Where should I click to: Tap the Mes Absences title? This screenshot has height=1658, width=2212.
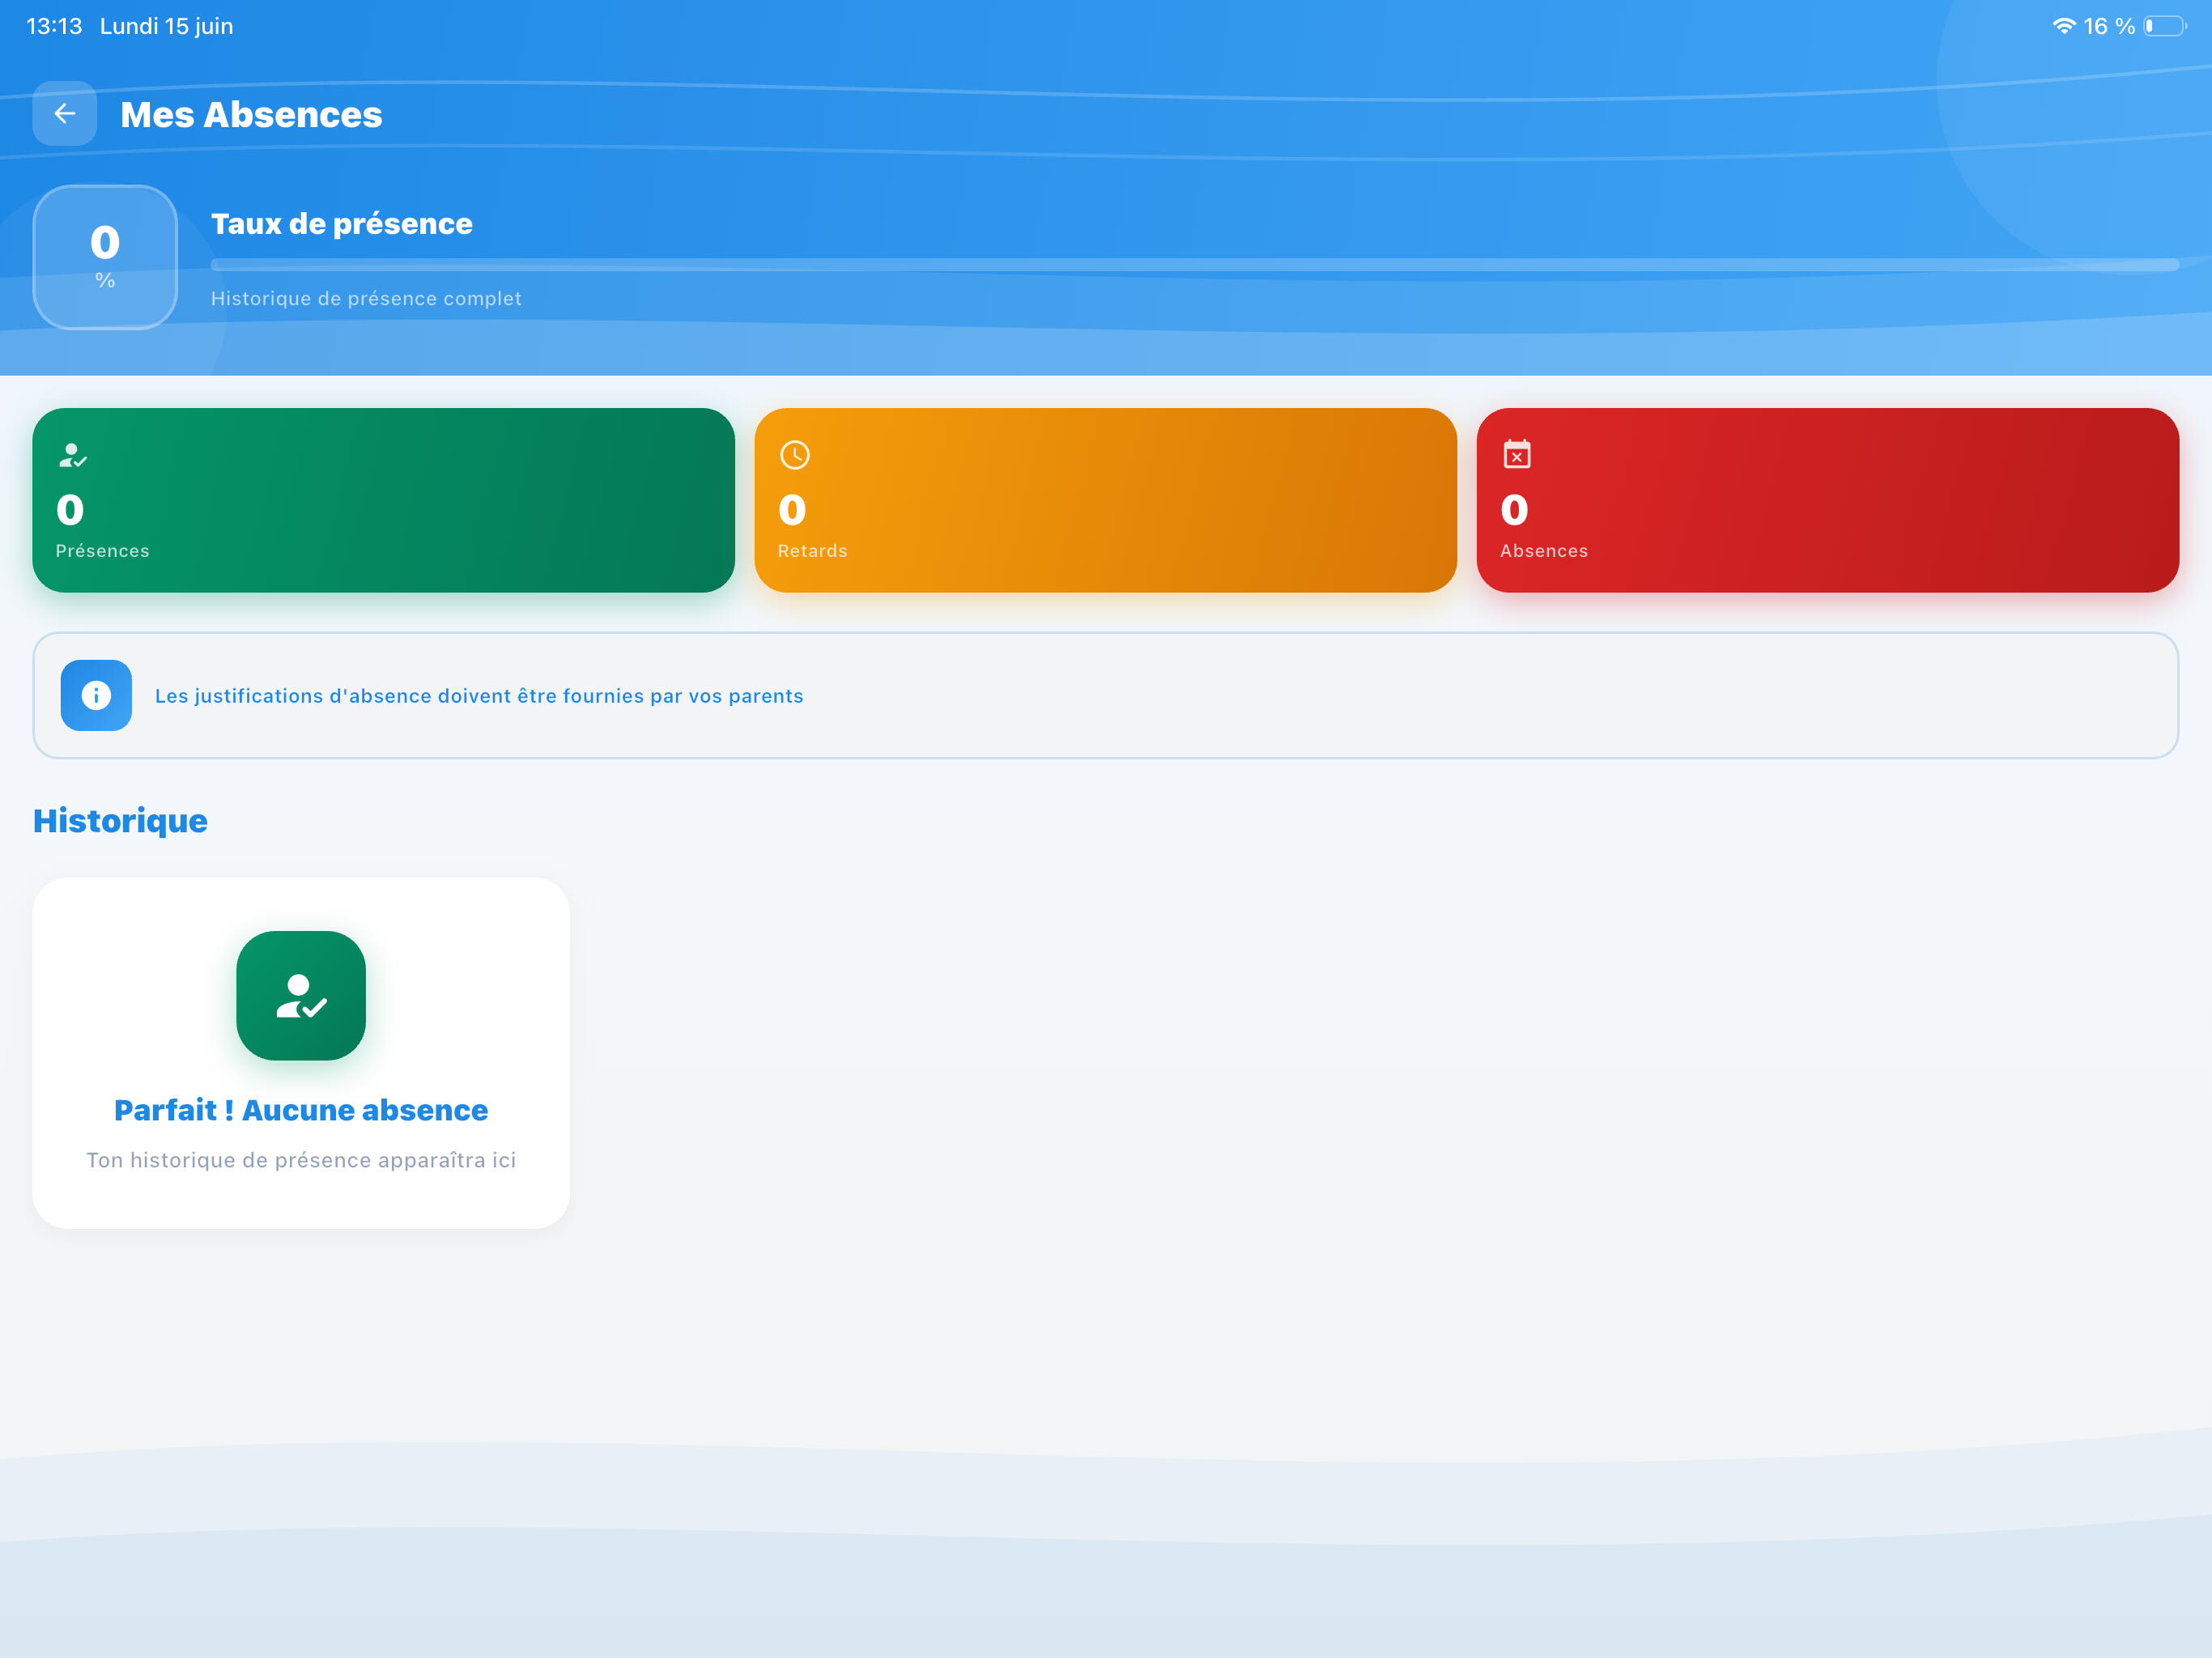pyautogui.click(x=251, y=114)
